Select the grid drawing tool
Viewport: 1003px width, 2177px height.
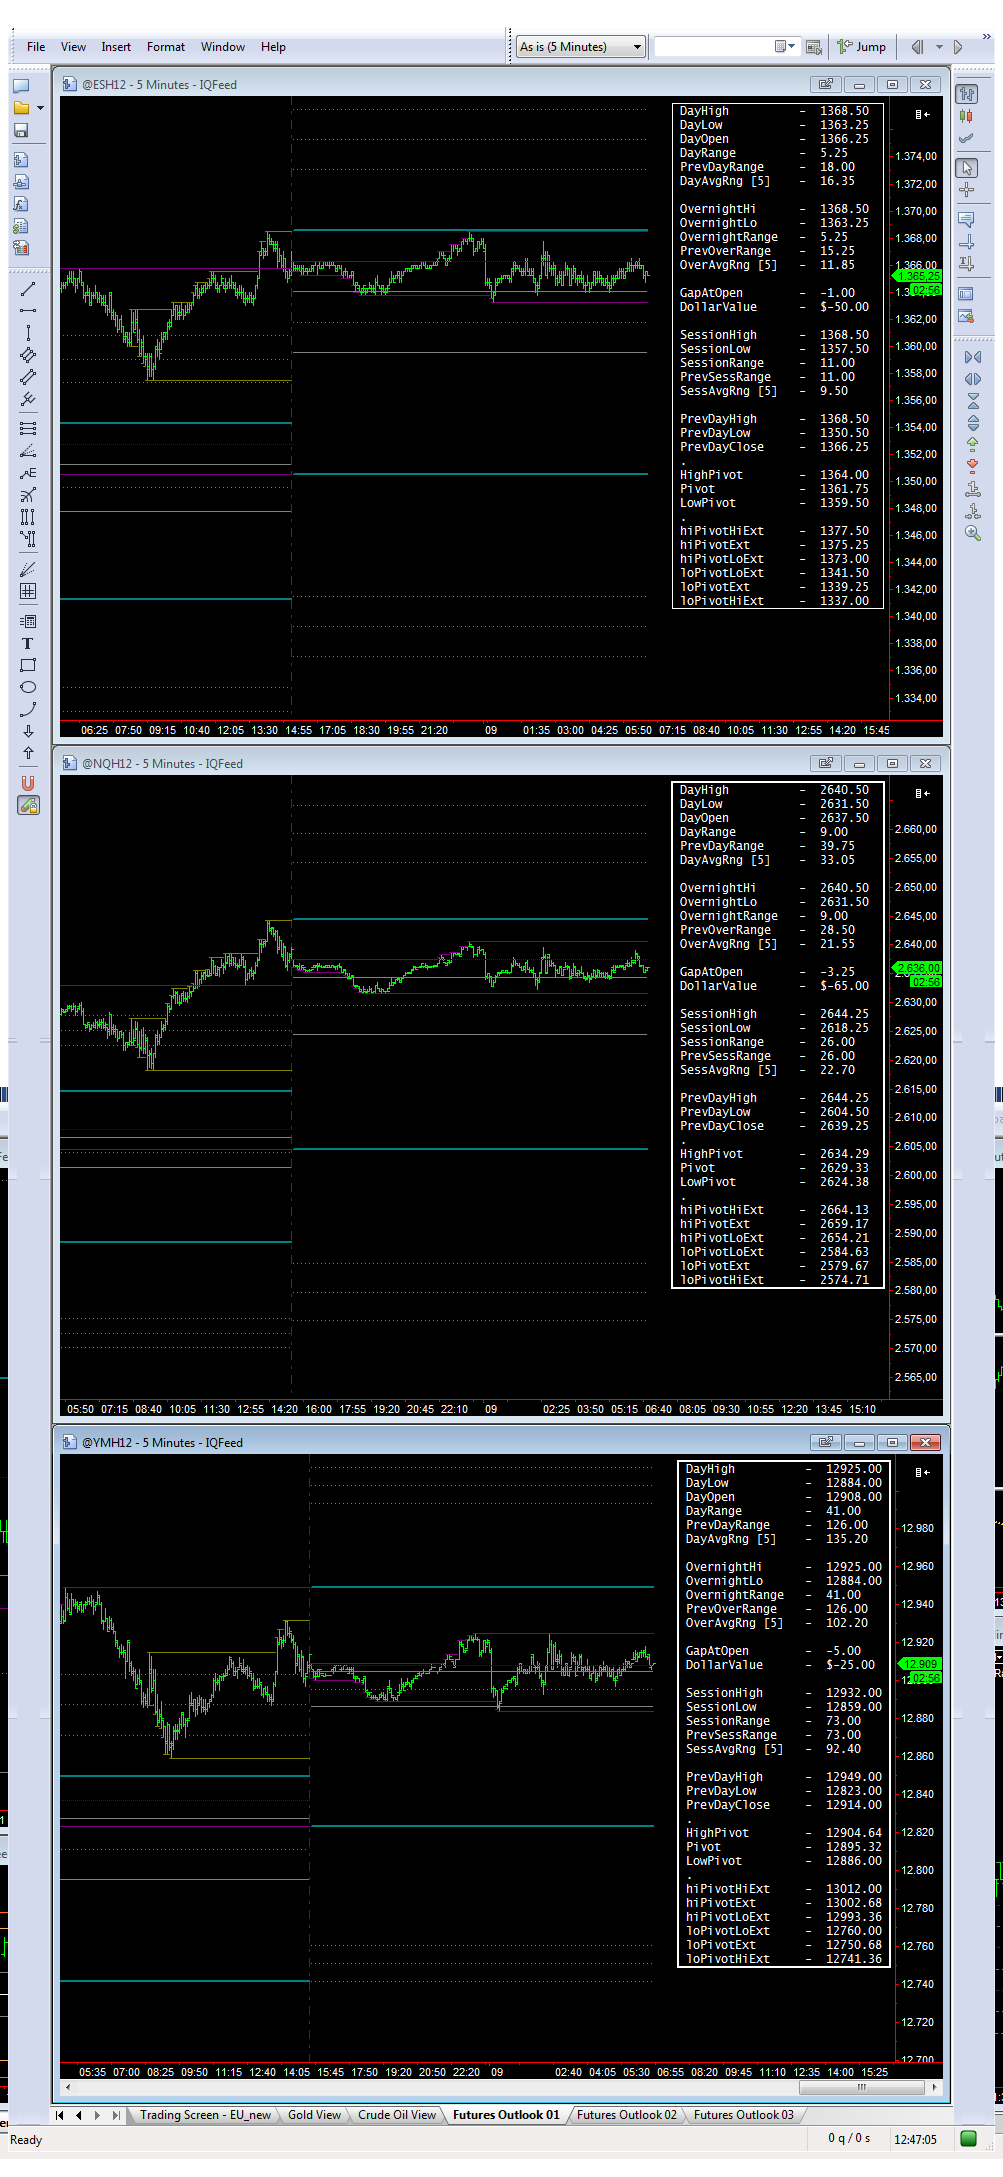[28, 591]
